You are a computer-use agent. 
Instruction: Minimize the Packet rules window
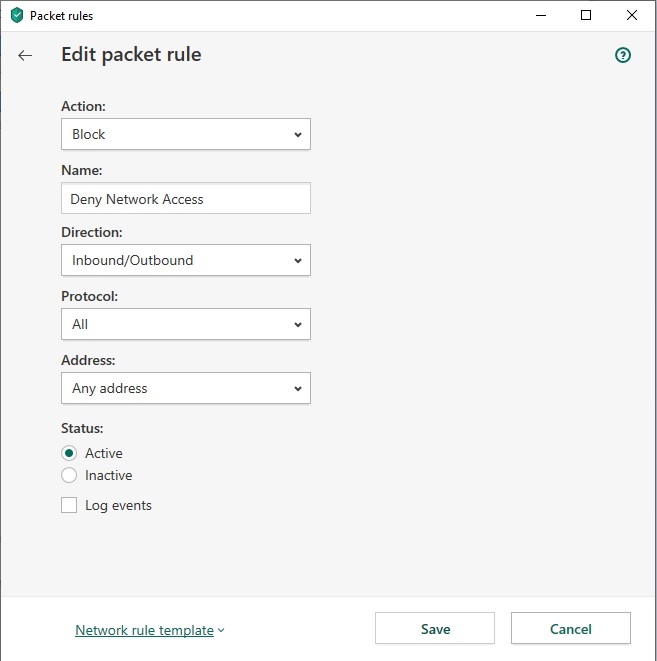(541, 16)
